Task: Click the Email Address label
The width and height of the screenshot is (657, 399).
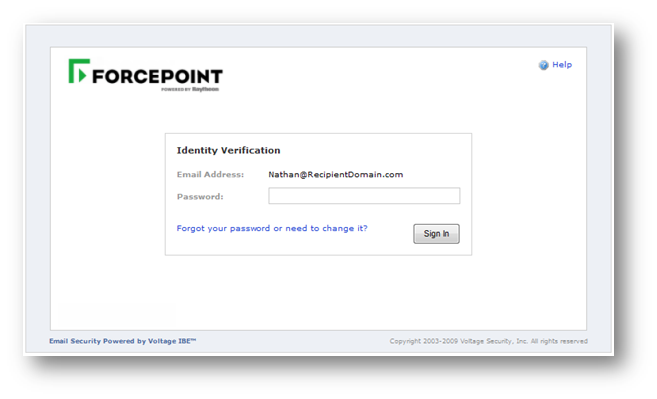Action: pos(210,174)
